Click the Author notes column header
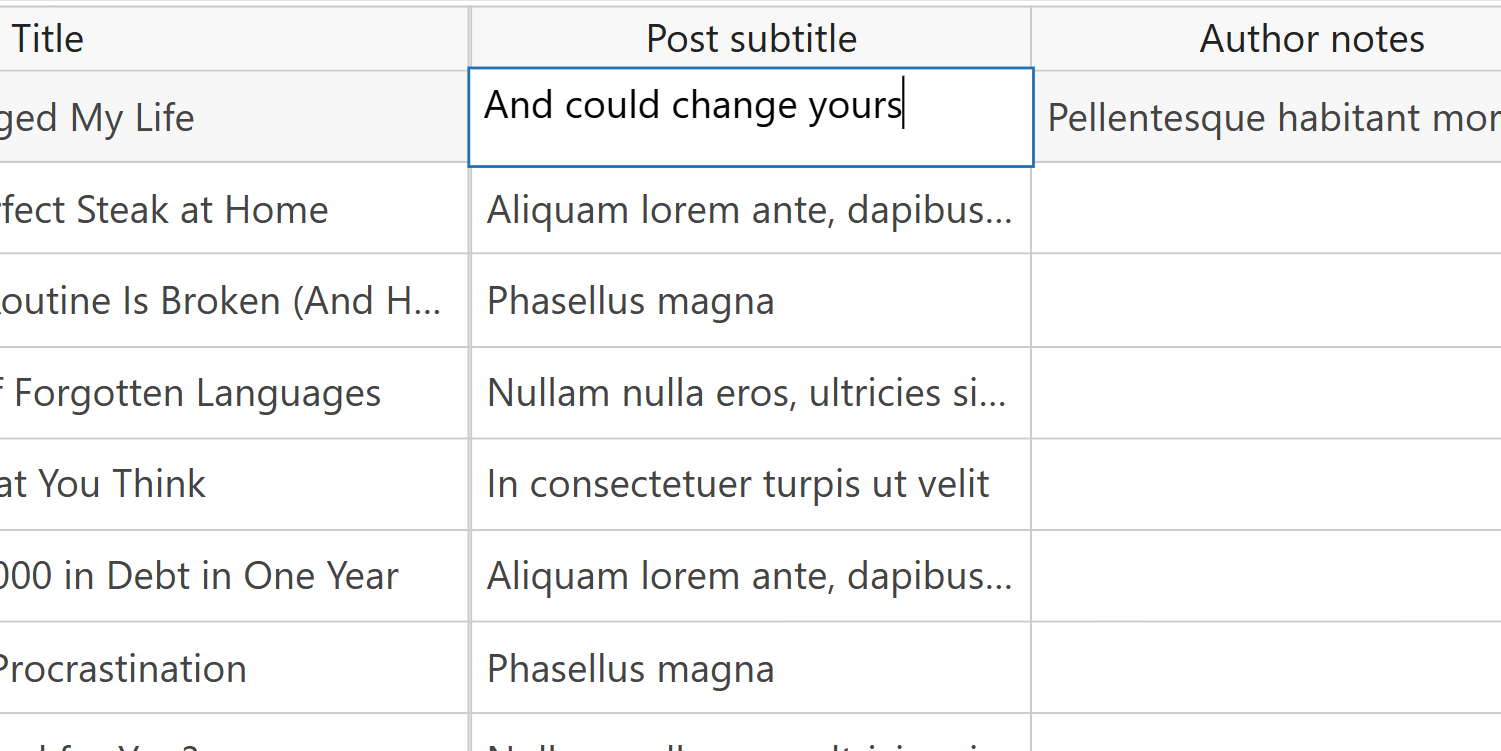The width and height of the screenshot is (1501, 751). pyautogui.click(x=1266, y=39)
